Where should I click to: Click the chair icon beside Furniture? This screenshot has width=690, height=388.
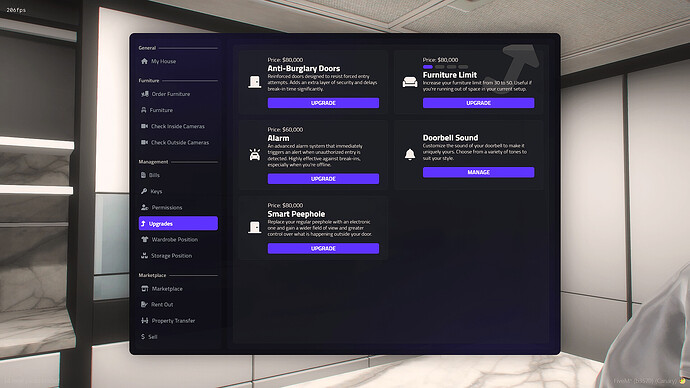pos(143,110)
